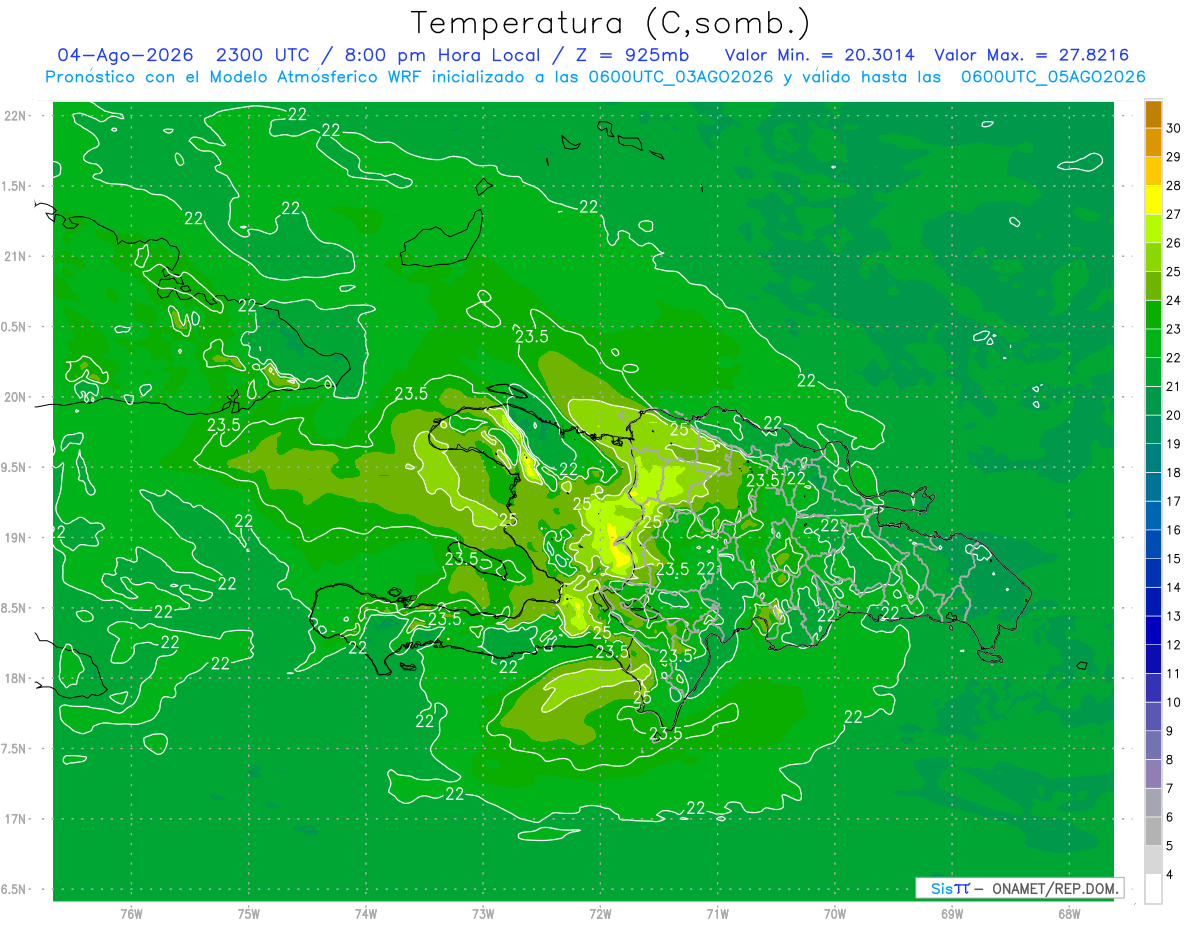Click the '15' color scale label

(1174, 559)
